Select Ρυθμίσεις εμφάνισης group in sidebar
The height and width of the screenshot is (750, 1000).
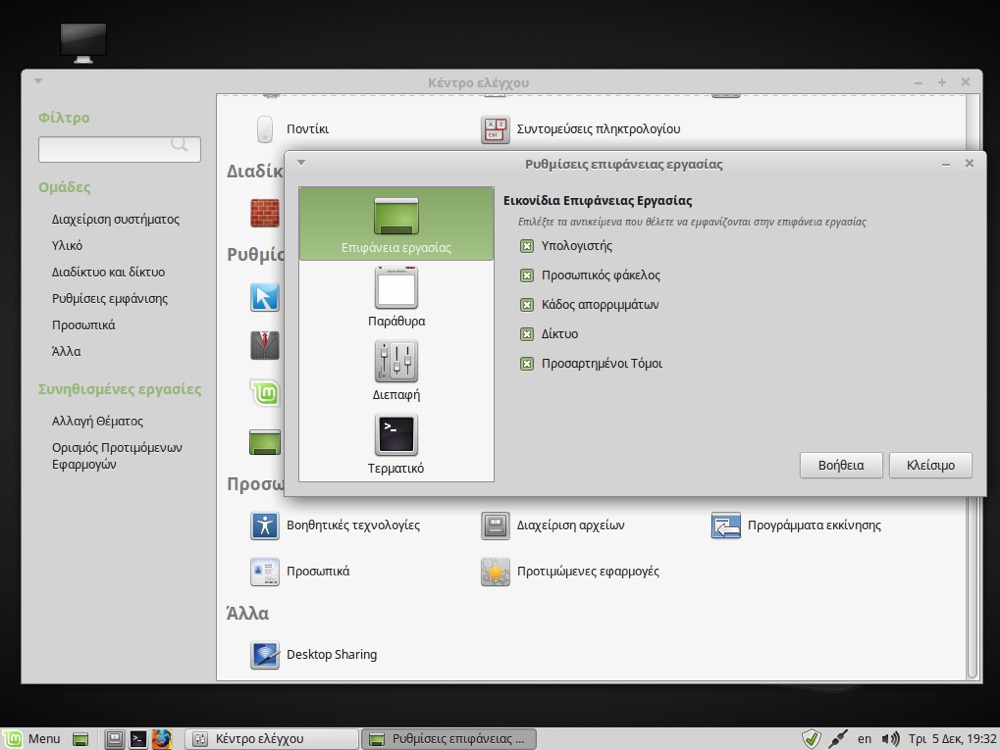(110, 299)
